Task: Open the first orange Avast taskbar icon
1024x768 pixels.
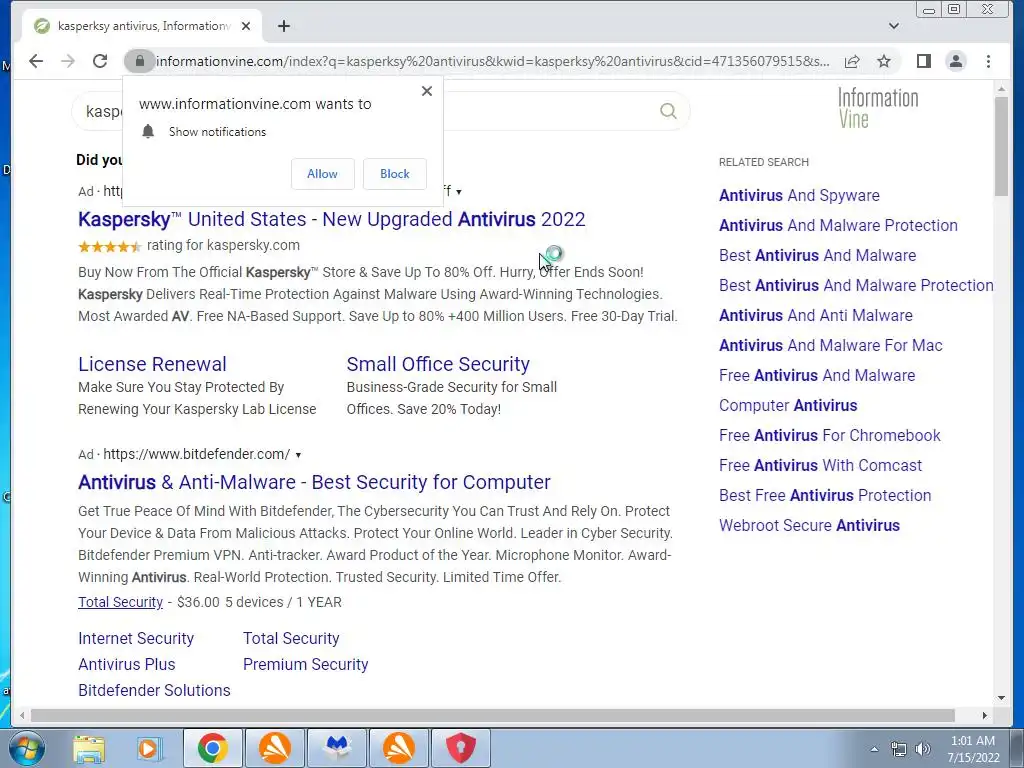Action: tap(275, 748)
